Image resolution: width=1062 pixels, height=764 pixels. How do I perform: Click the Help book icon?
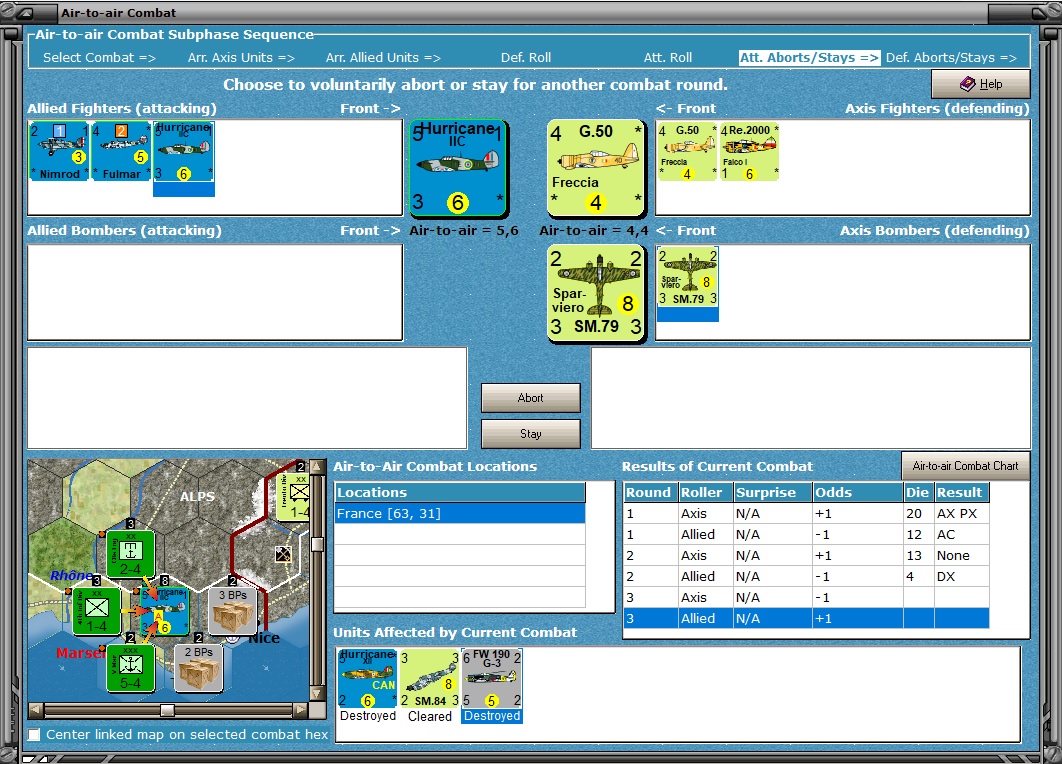pos(968,83)
